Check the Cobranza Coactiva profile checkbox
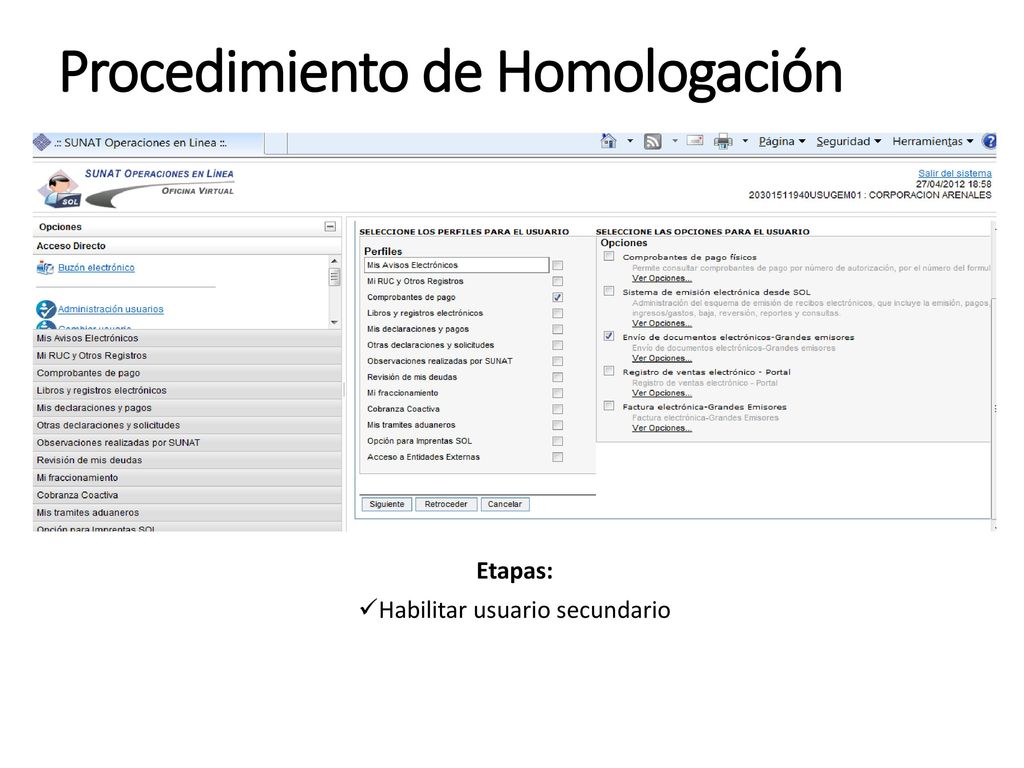 [557, 409]
